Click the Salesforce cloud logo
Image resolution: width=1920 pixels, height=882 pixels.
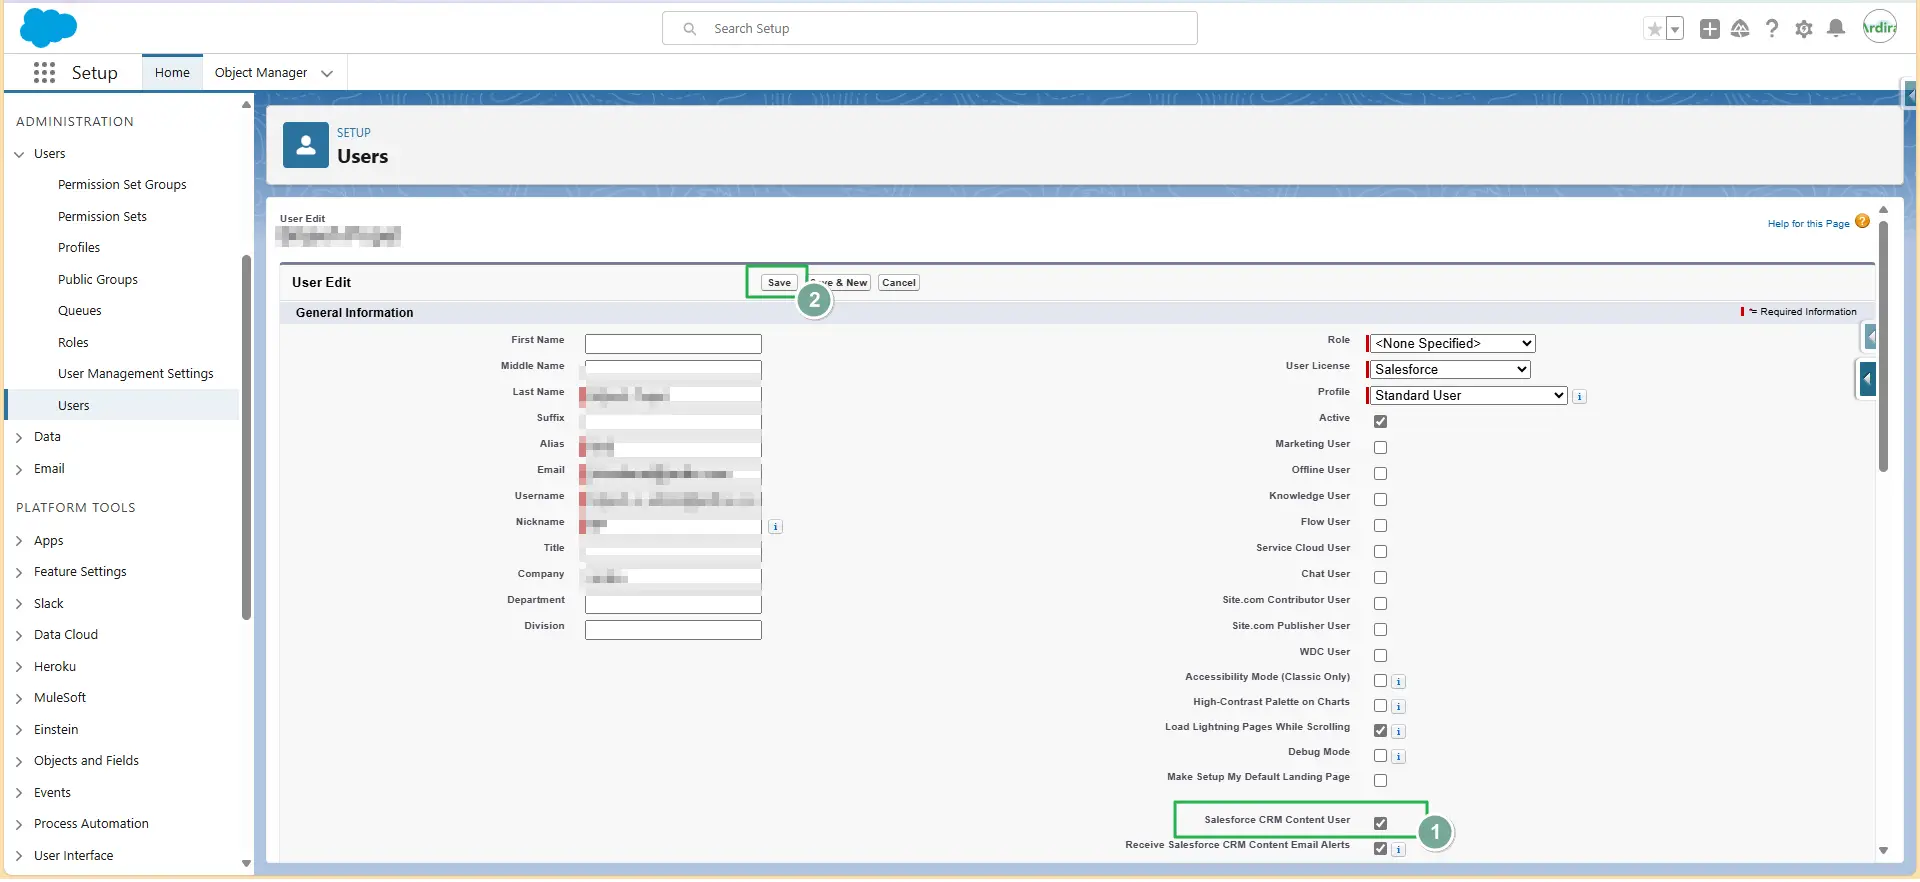[48, 27]
